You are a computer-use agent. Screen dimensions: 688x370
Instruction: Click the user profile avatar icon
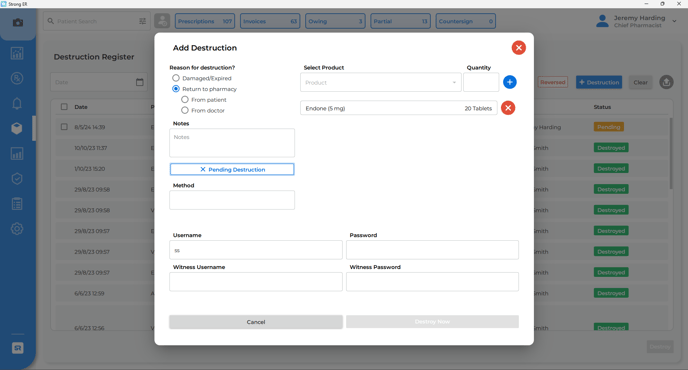[x=602, y=21]
